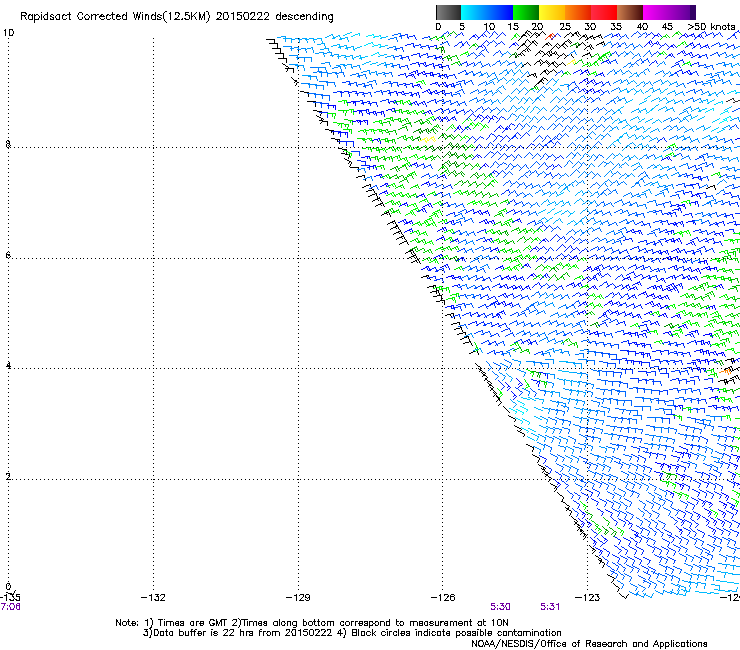
Task: Click the latitude label 10
Action: click(8, 33)
